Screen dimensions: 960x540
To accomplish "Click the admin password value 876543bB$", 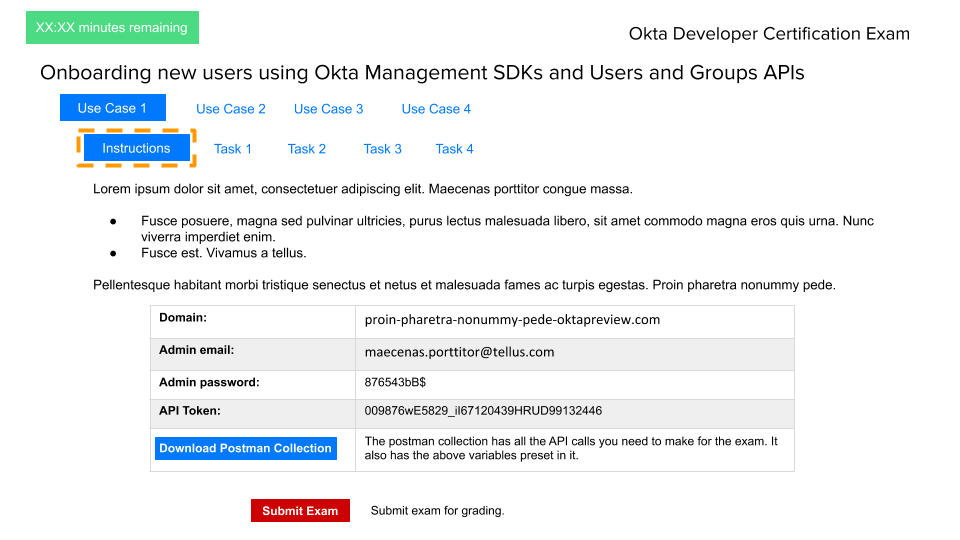I will [x=396, y=382].
